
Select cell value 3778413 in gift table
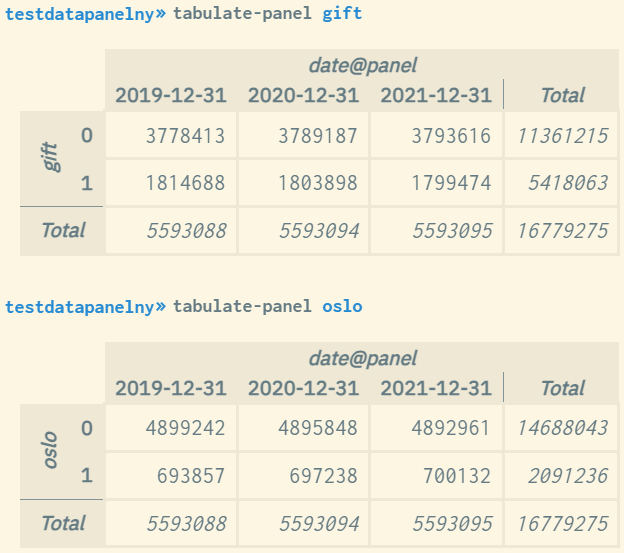[x=185, y=136]
